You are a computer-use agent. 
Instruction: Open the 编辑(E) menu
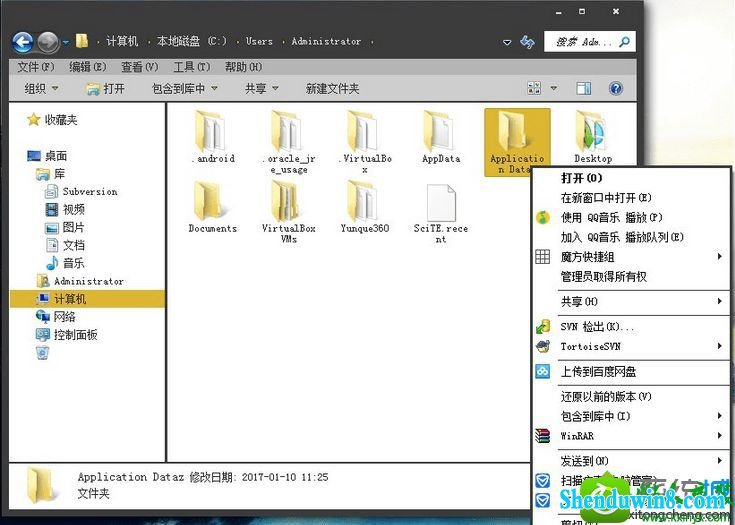click(x=88, y=67)
